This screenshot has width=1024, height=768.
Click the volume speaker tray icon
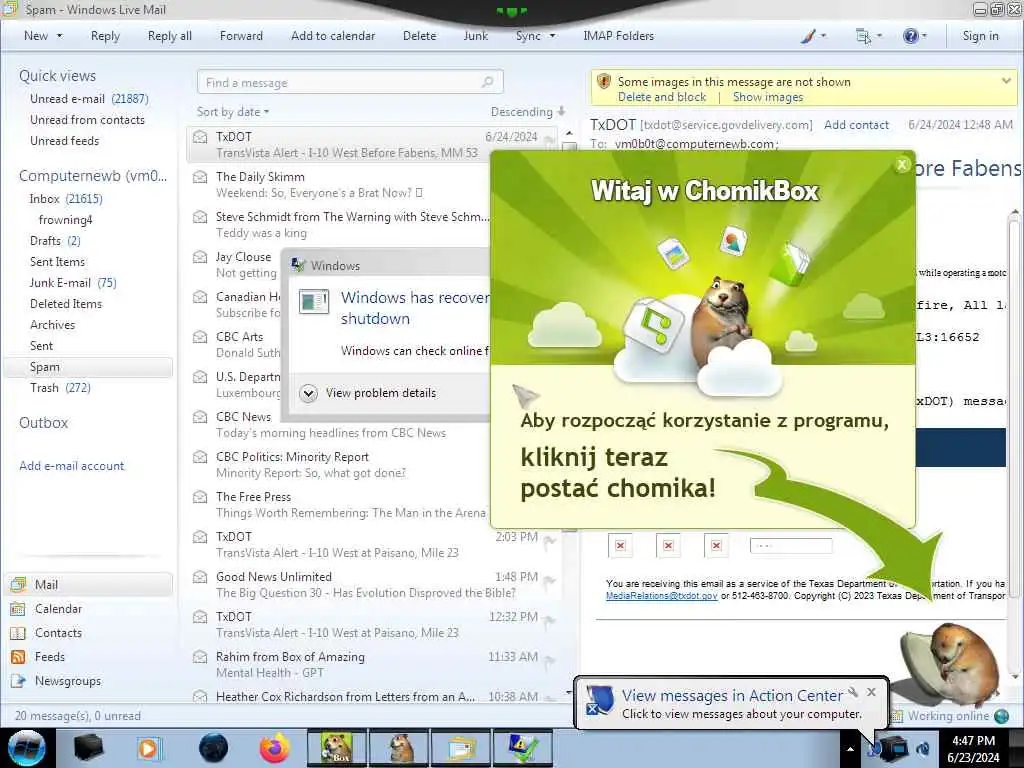click(923, 749)
